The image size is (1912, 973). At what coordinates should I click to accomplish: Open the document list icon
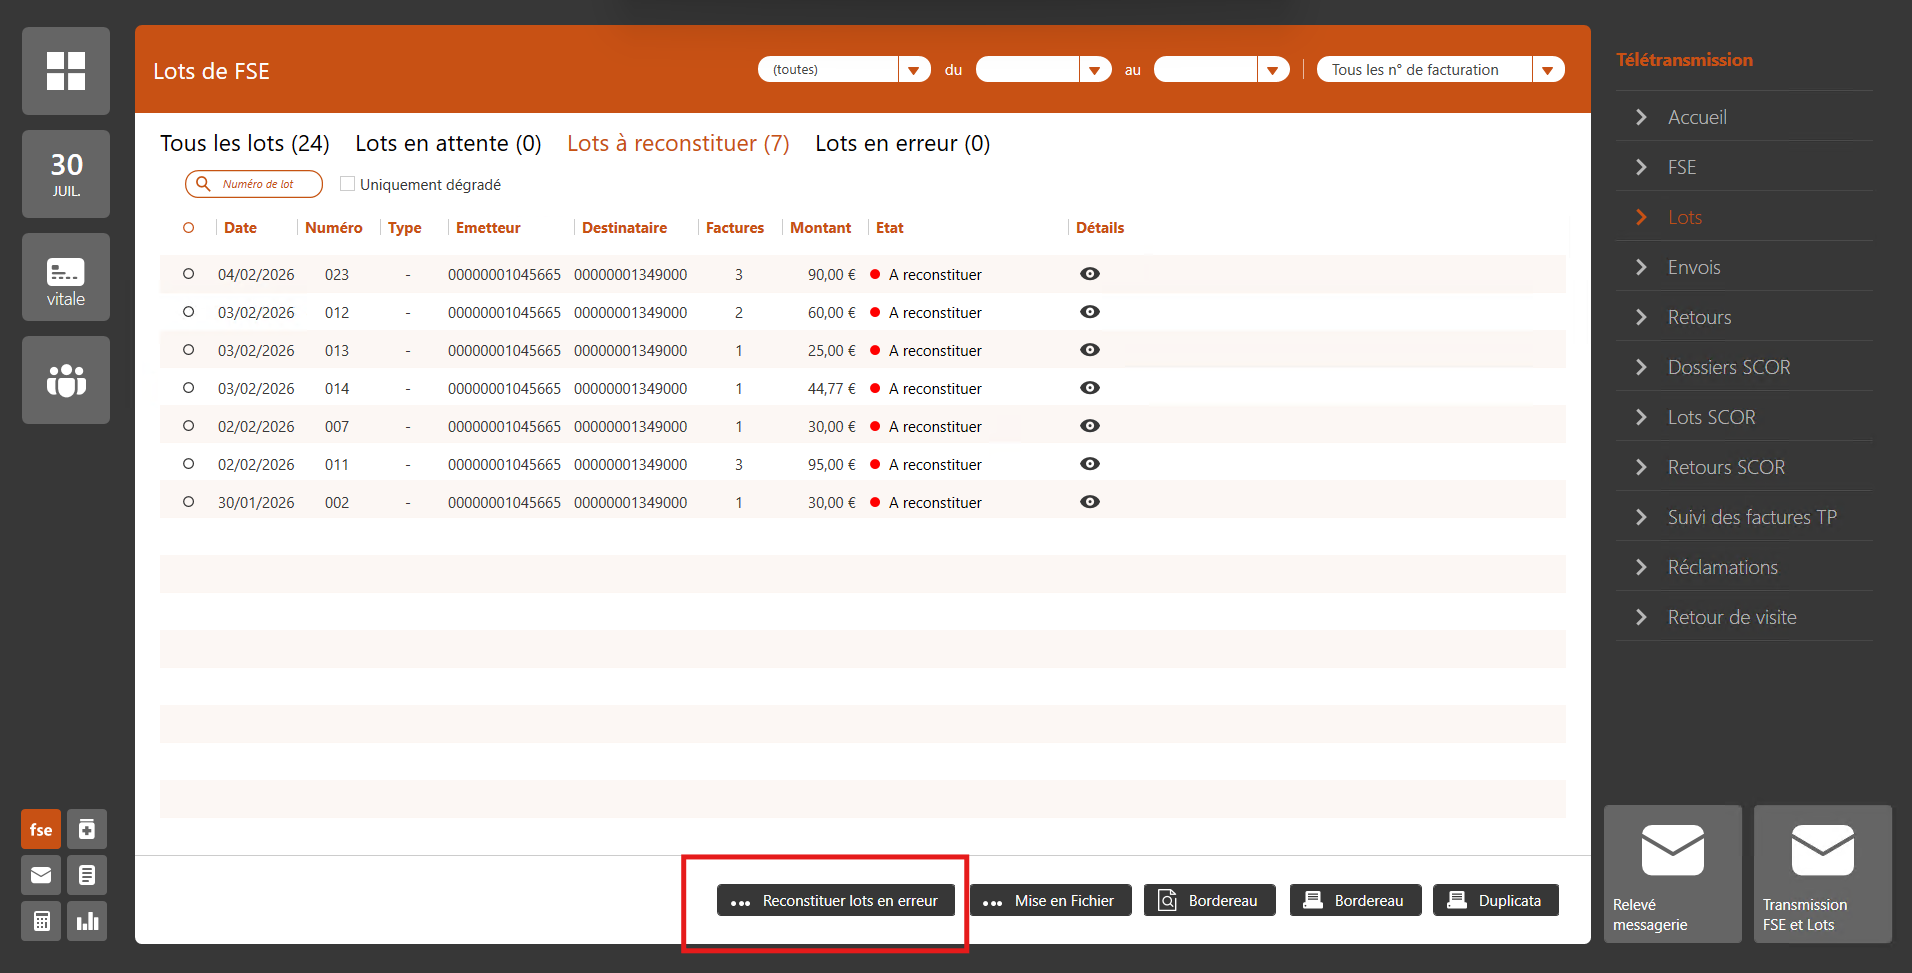(87, 875)
